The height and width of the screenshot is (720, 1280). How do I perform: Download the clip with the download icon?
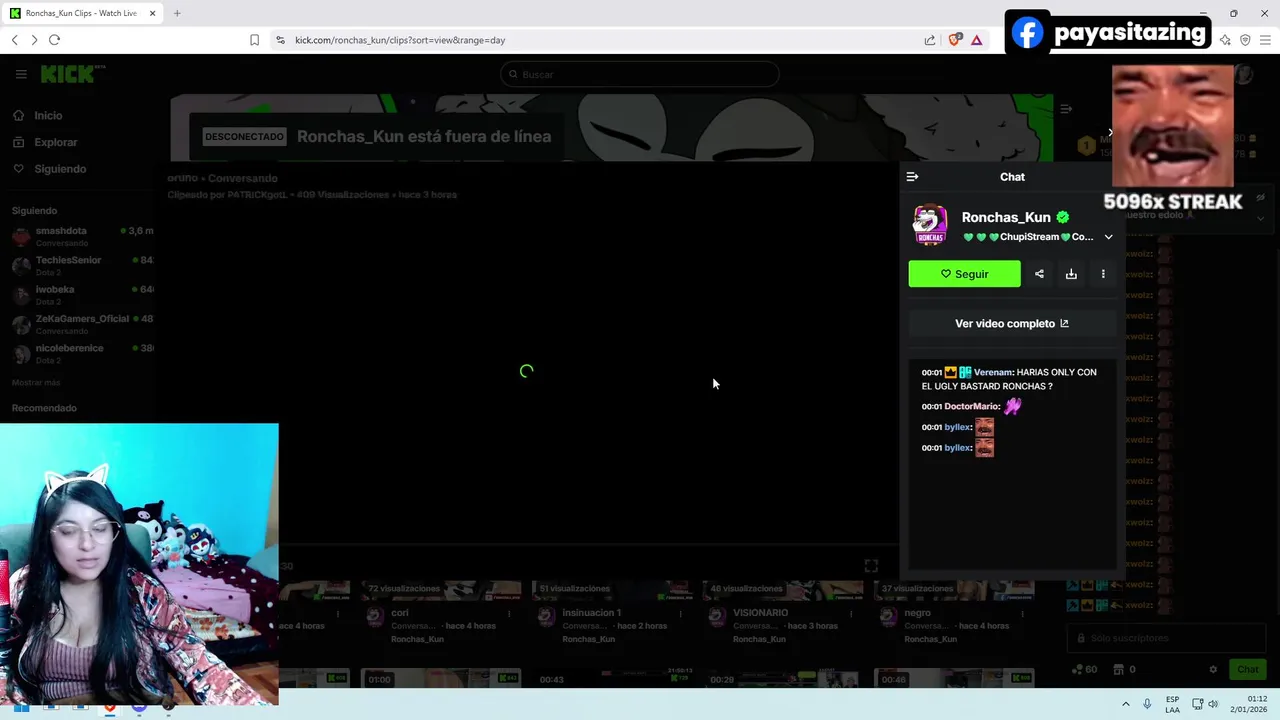tap(1071, 274)
